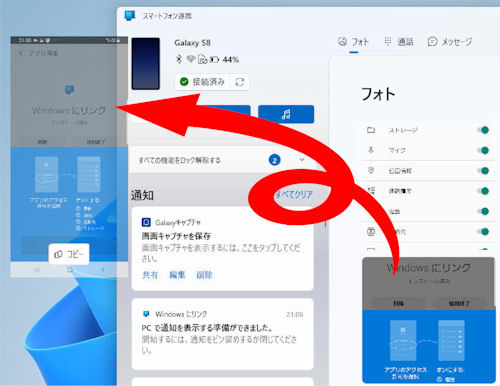500x386 pixels.
Task: Click the Windows にリンク notification app icon
Action: click(x=146, y=314)
